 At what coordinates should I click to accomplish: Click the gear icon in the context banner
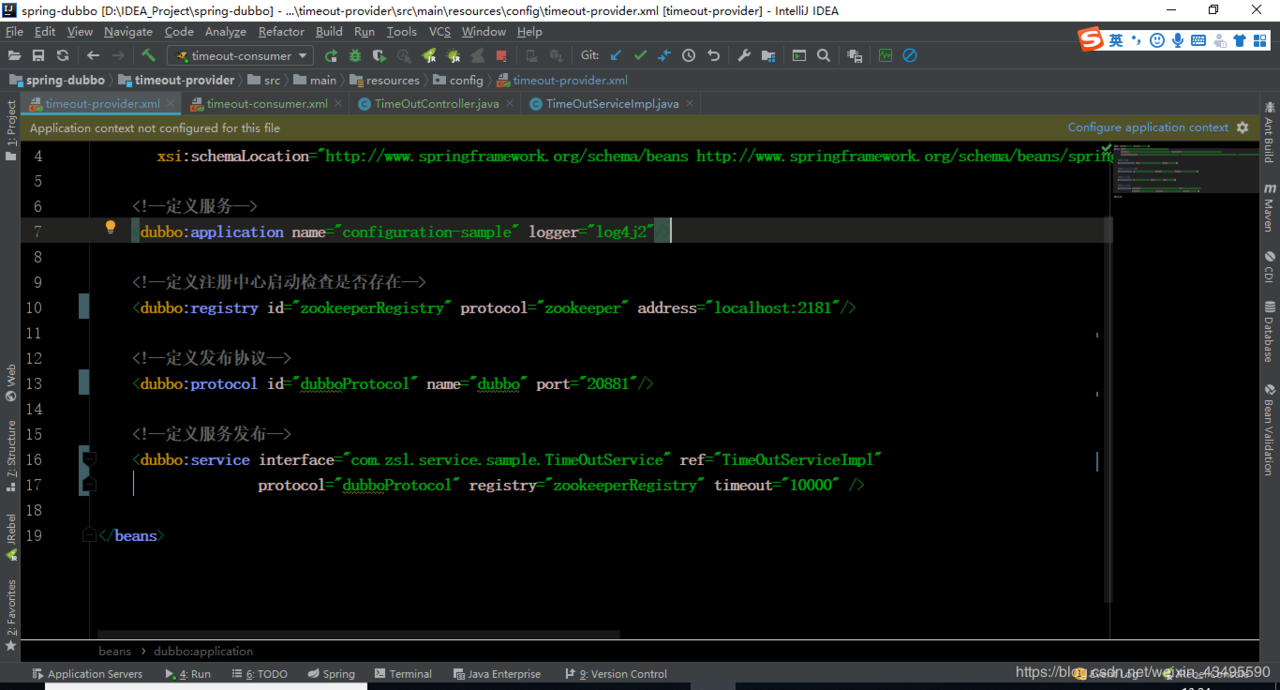pyautogui.click(x=1243, y=128)
